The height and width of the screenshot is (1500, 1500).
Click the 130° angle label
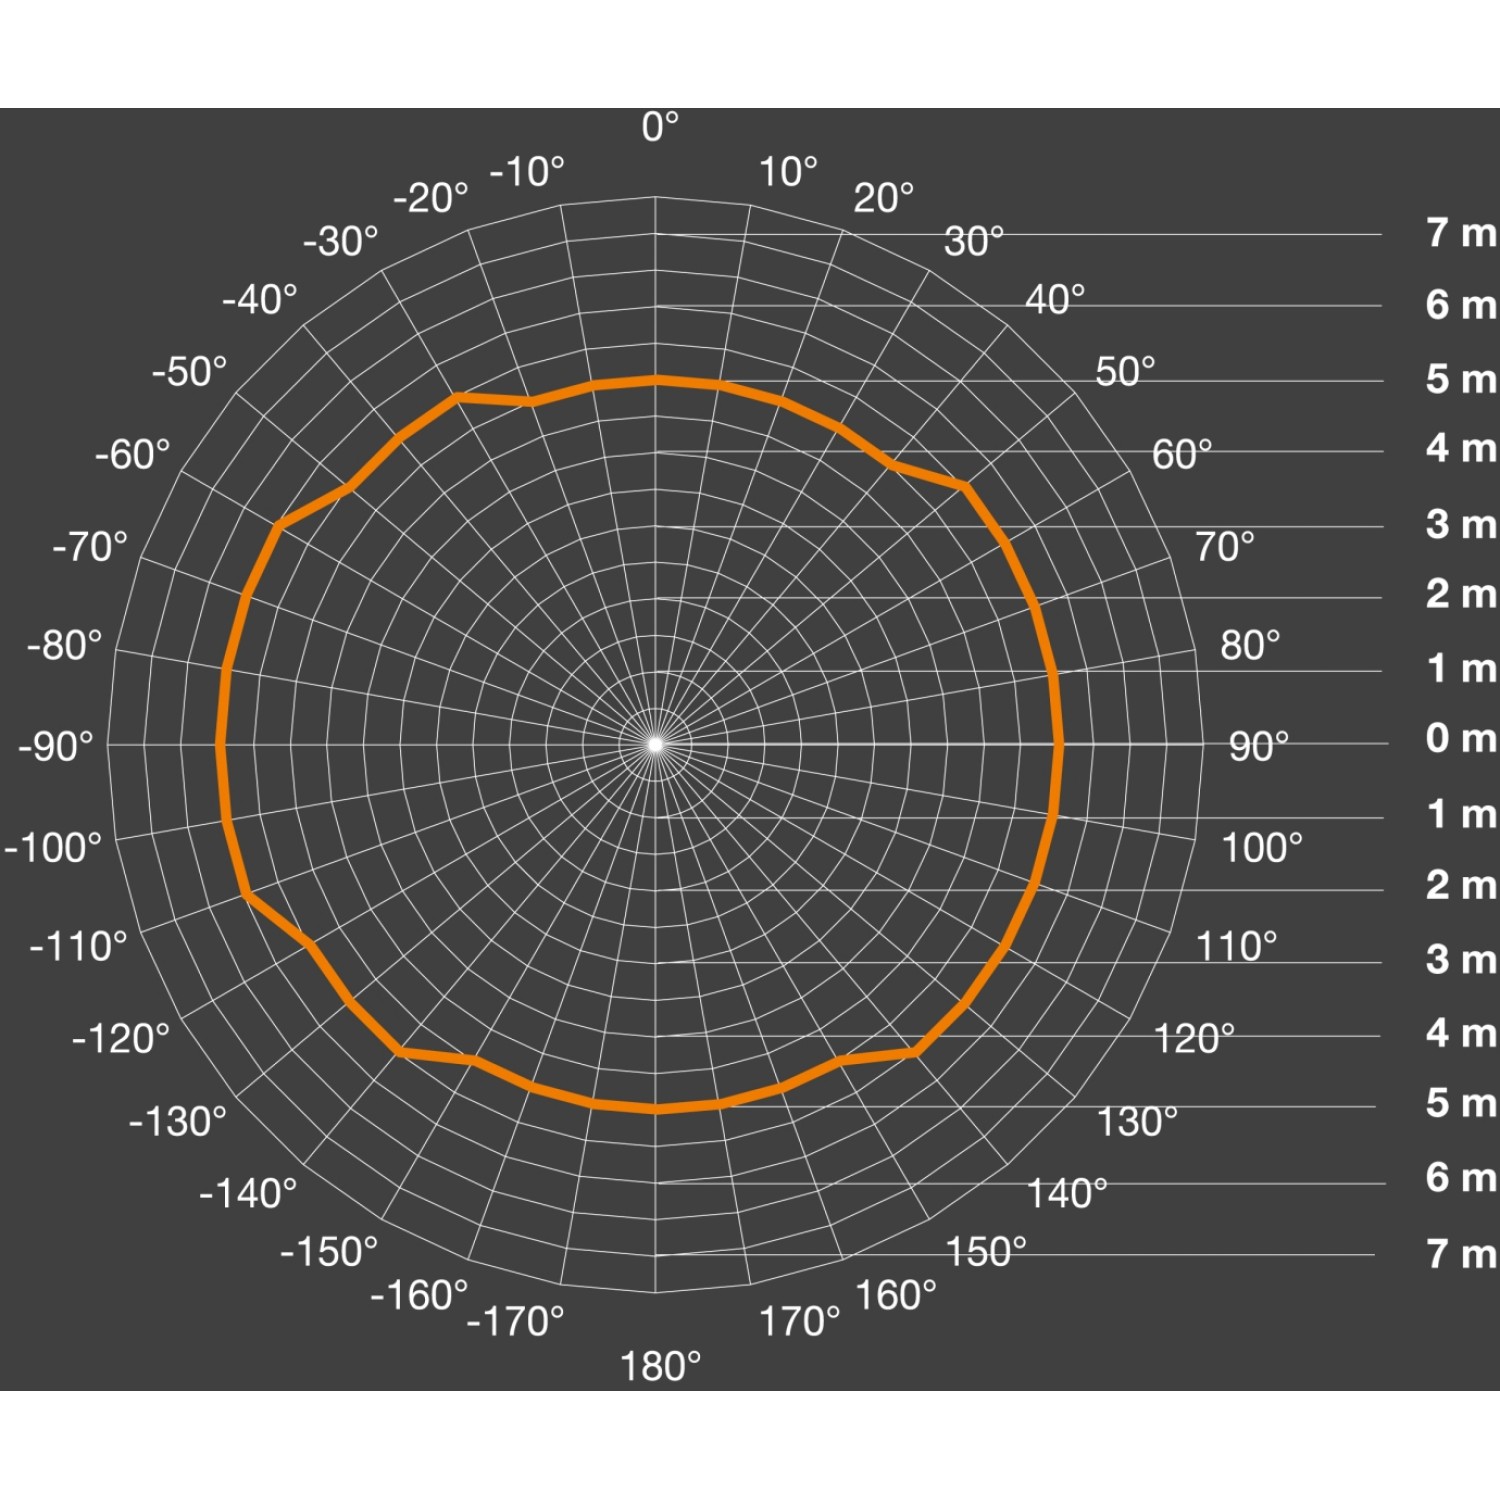coord(1137,1122)
